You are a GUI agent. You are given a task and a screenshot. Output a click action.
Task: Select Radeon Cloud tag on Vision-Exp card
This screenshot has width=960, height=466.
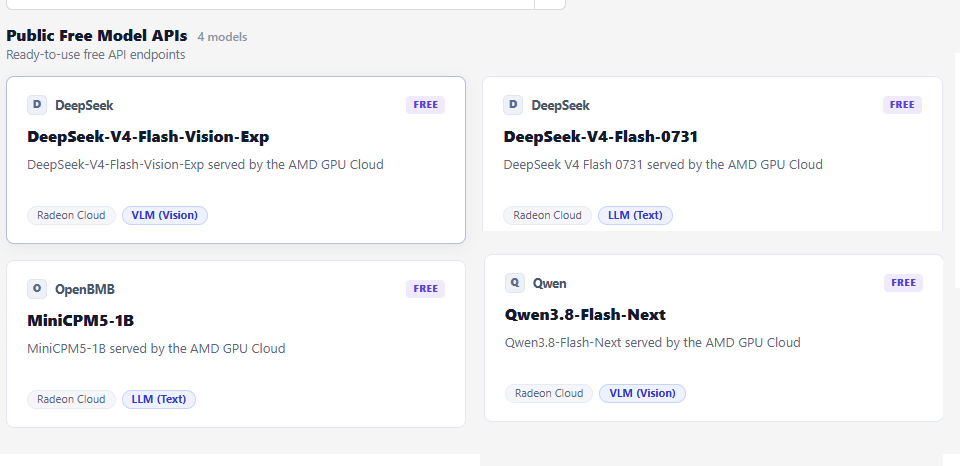click(x=71, y=216)
